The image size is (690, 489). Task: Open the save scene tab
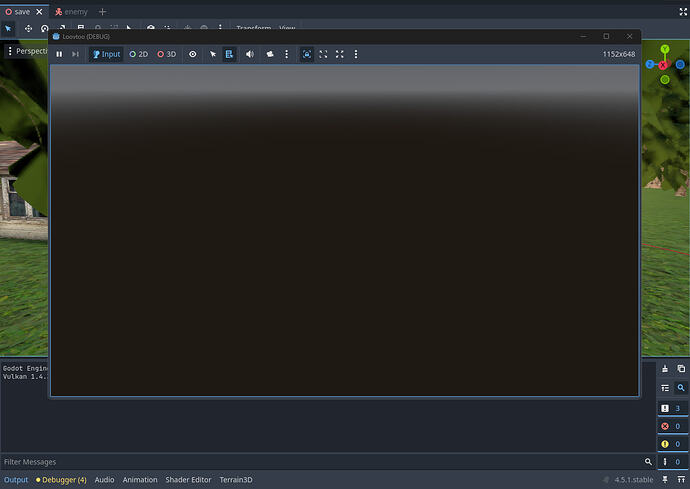click(22, 11)
